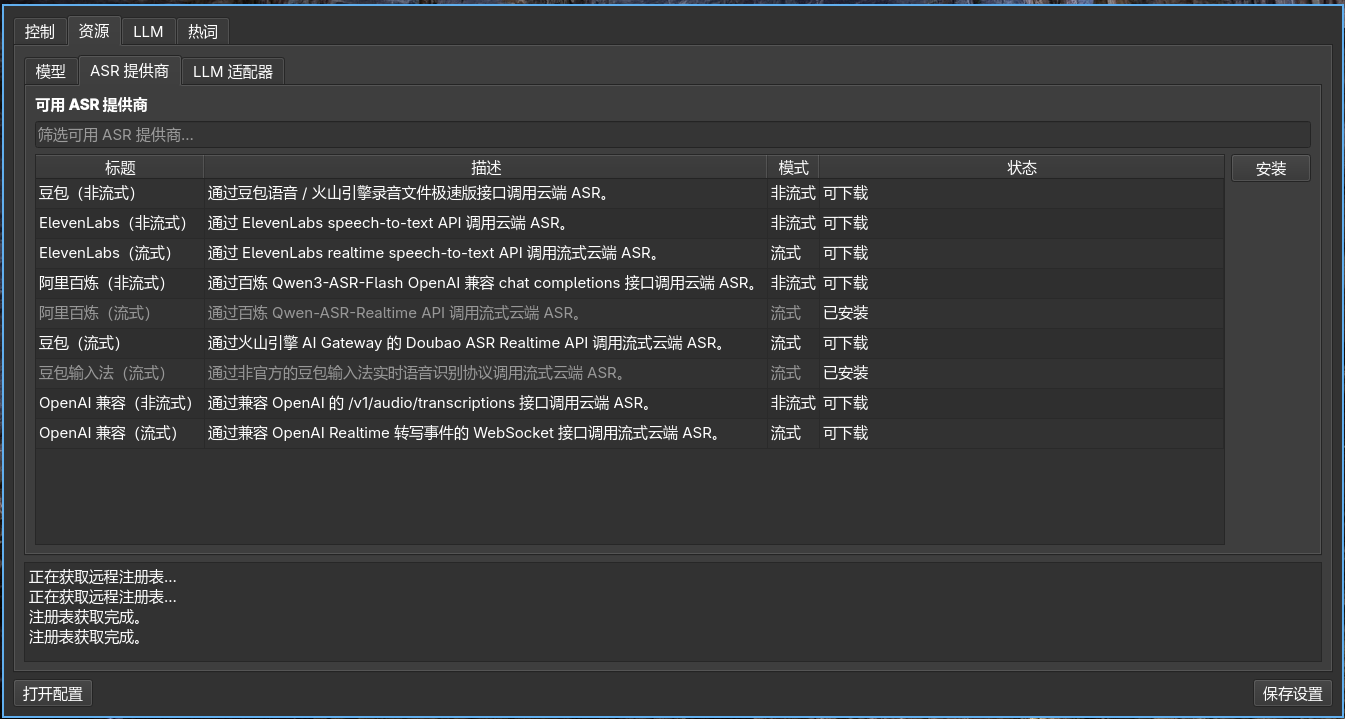This screenshot has height=719, width=1345.
Task: Click the 安装 button
Action: pyautogui.click(x=1271, y=169)
